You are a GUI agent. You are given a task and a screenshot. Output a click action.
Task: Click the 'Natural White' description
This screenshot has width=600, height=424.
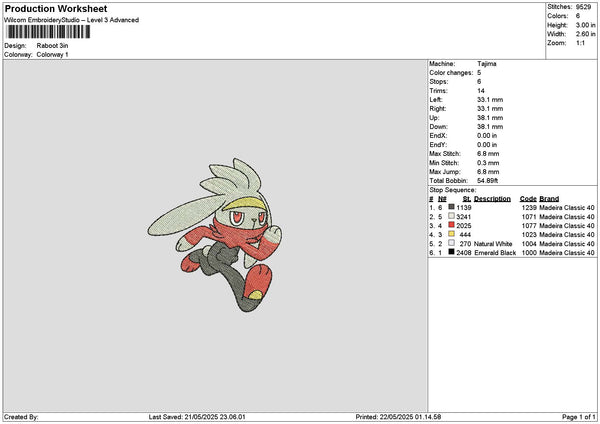pyautogui.click(x=493, y=244)
